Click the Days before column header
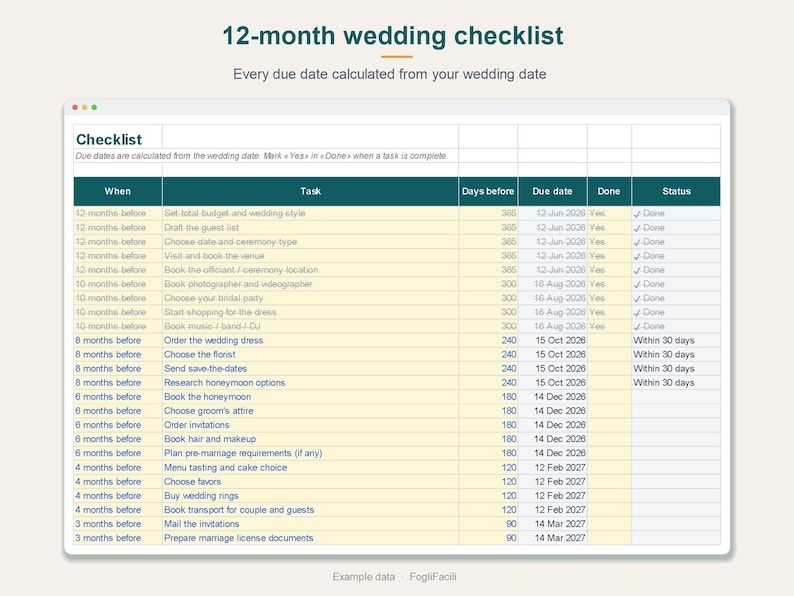Screen dimensions: 794x596 click(x=488, y=191)
